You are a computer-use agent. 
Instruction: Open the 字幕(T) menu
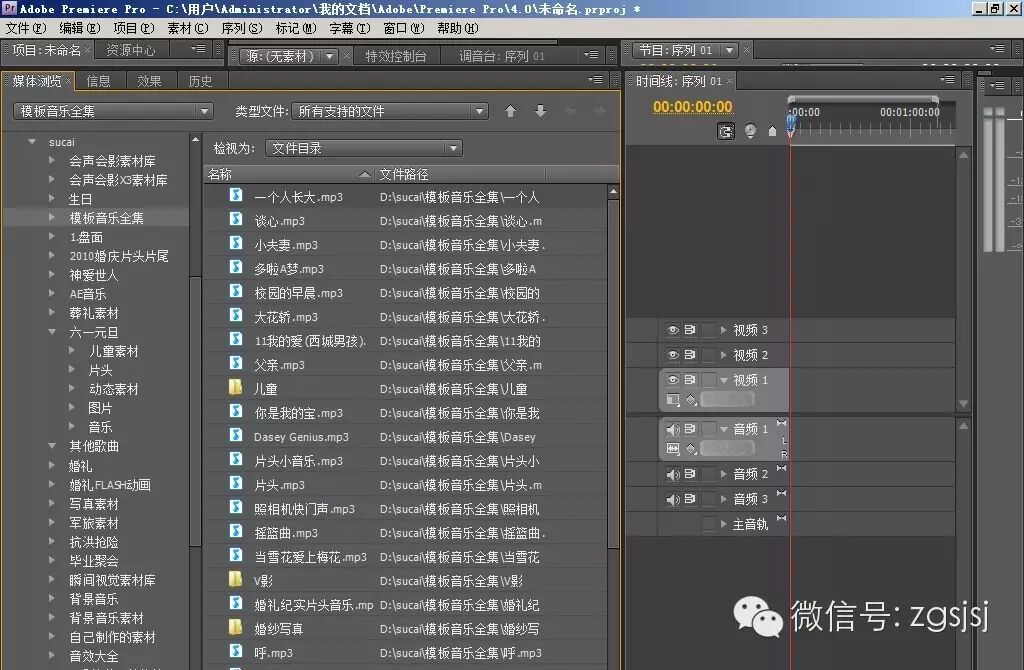coord(349,28)
